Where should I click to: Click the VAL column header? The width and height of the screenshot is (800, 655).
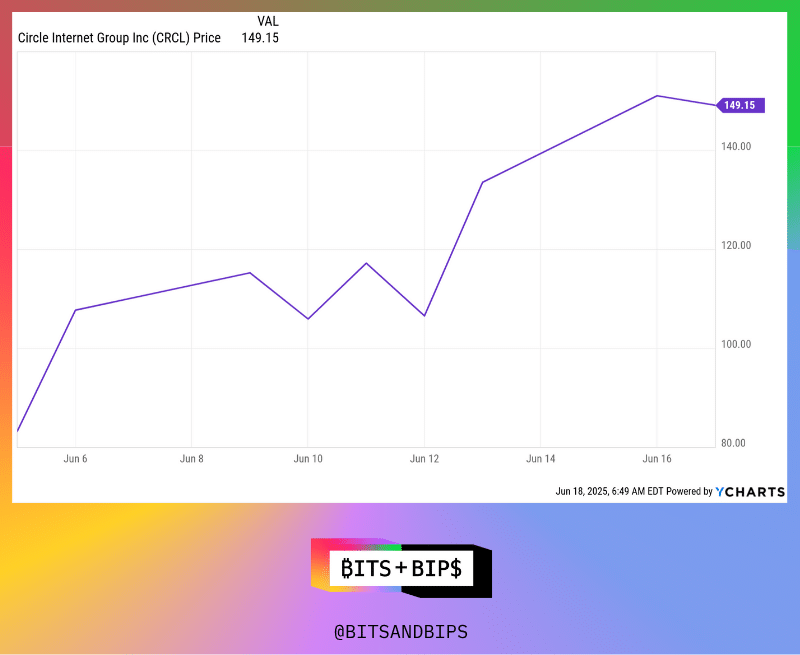click(268, 21)
